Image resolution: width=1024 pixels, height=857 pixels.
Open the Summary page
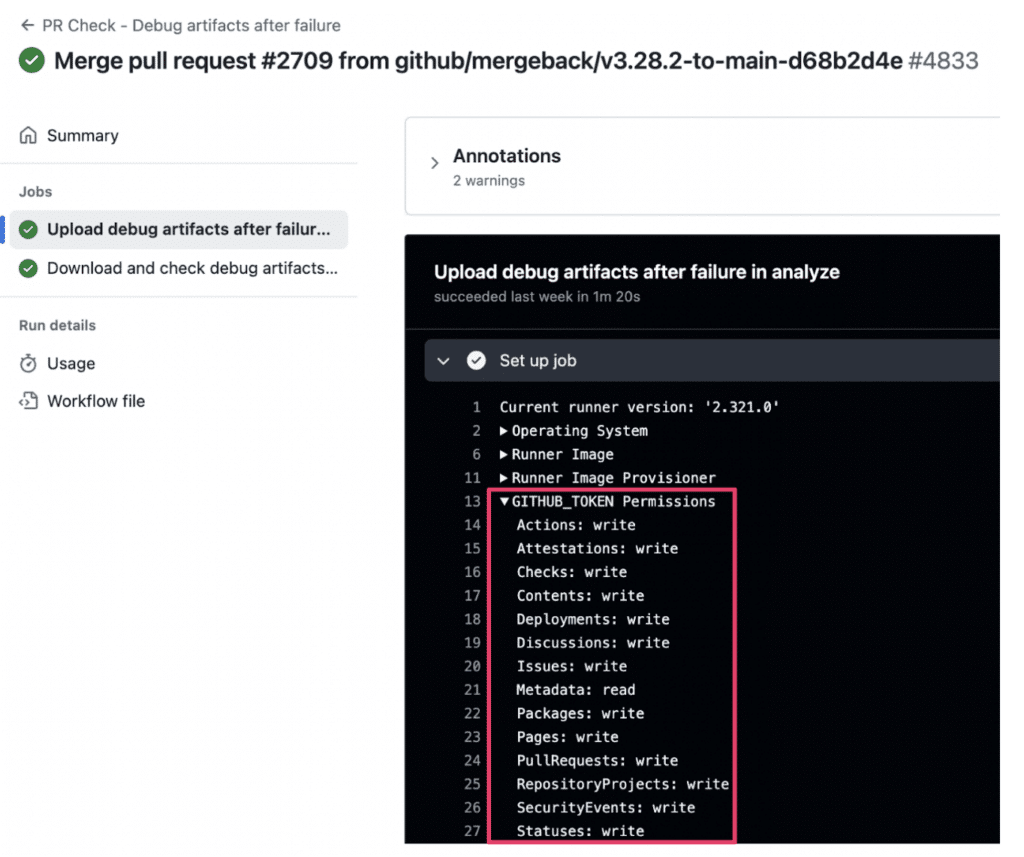(x=82, y=135)
